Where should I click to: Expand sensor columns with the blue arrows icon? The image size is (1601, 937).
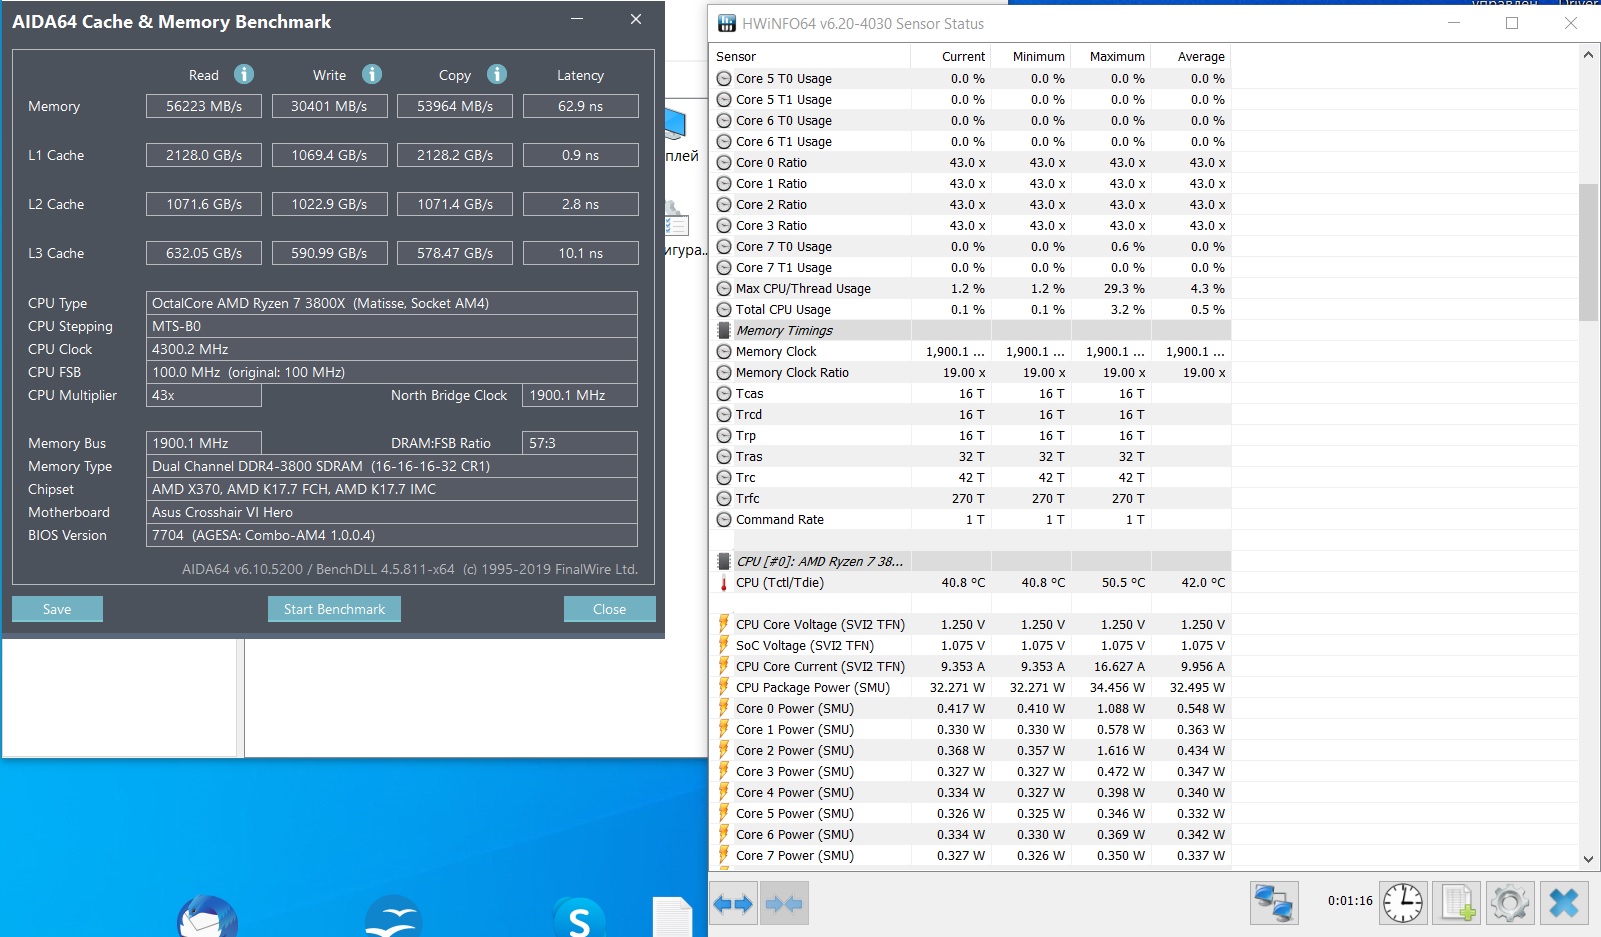coord(733,904)
